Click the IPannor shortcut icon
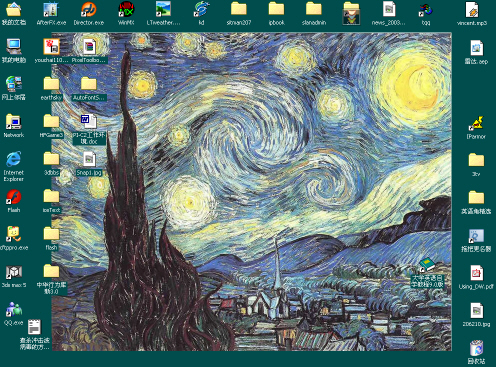Screen dimensions: 496x367 tap(476, 123)
